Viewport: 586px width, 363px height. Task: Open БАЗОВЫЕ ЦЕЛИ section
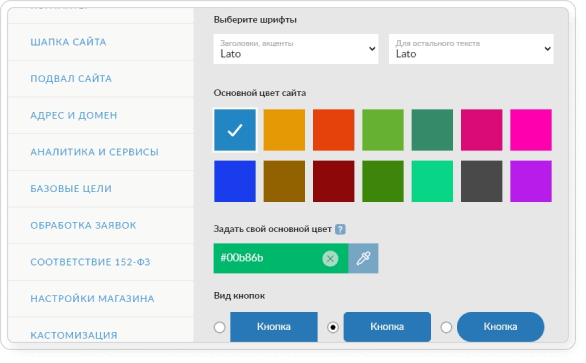click(x=101, y=188)
